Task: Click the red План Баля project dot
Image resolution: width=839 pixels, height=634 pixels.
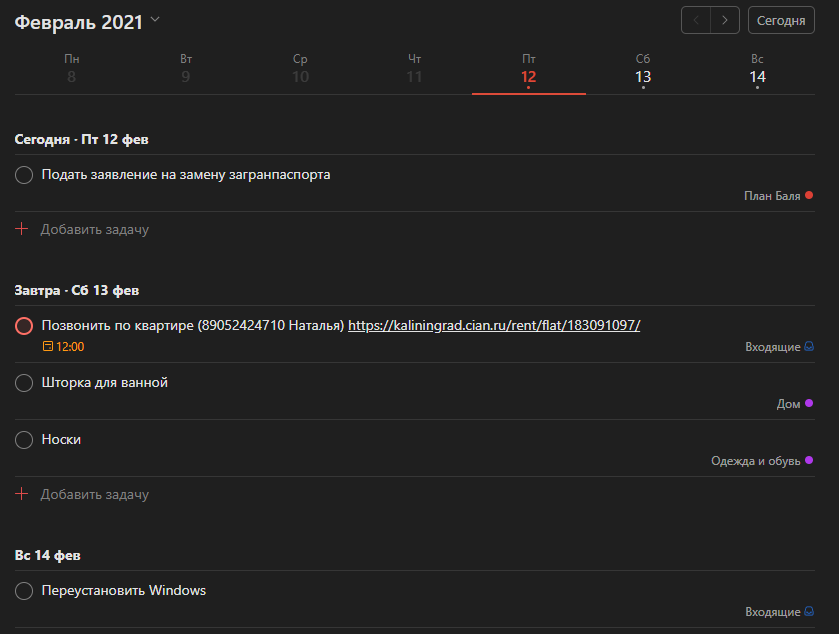Action: coord(809,196)
